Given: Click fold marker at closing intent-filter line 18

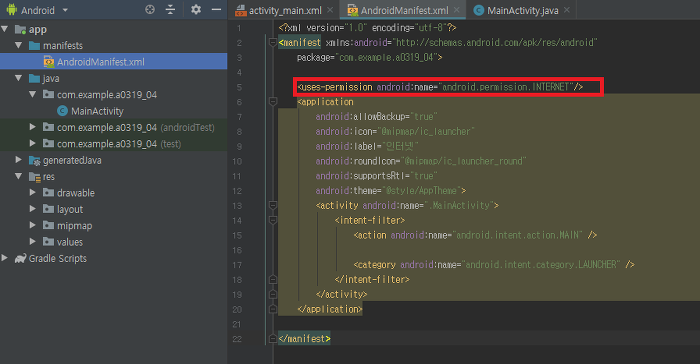Looking at the screenshot, I should (273, 280).
